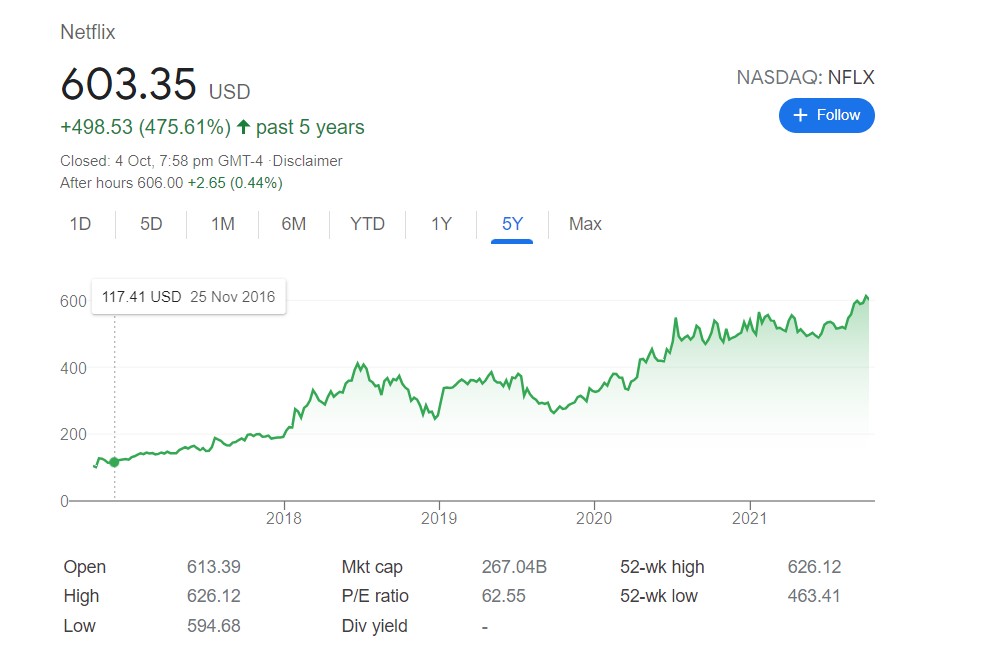Click the 2020 axis label

[594, 518]
